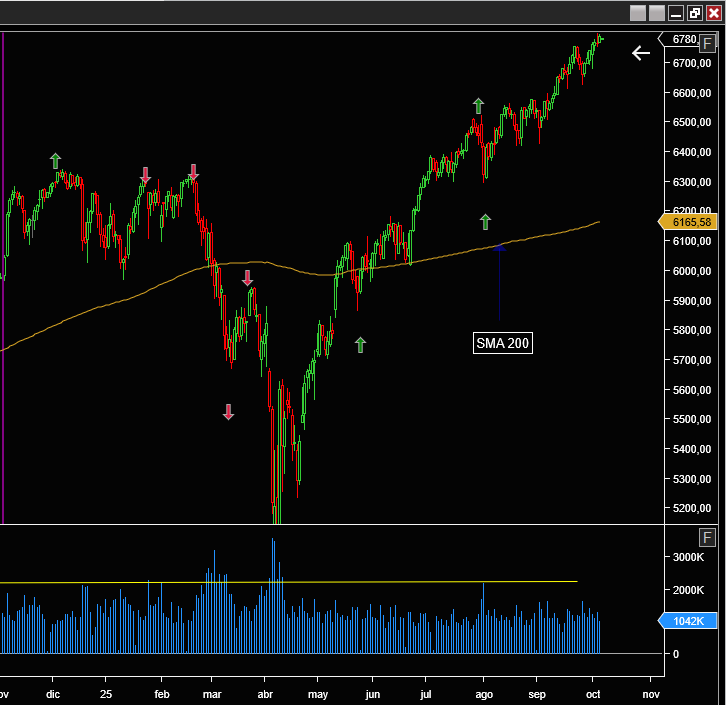The image size is (726, 705).
Task: Click the F button in the volume panel
Action: pyautogui.click(x=707, y=538)
